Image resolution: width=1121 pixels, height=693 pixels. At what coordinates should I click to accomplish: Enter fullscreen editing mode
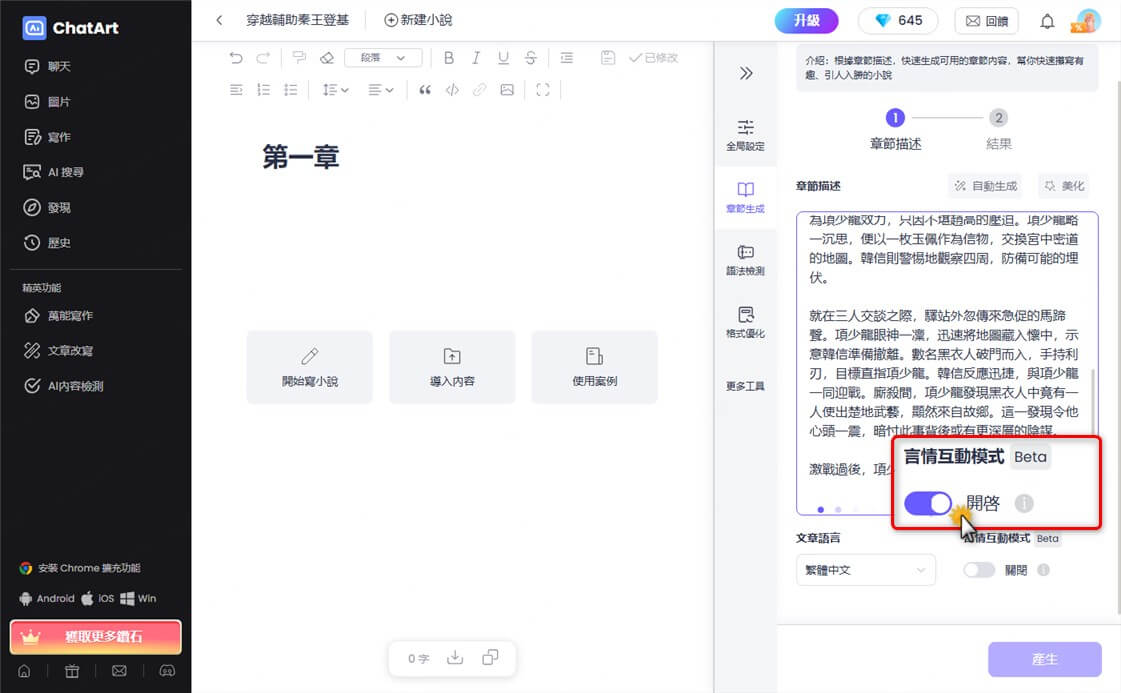543,90
